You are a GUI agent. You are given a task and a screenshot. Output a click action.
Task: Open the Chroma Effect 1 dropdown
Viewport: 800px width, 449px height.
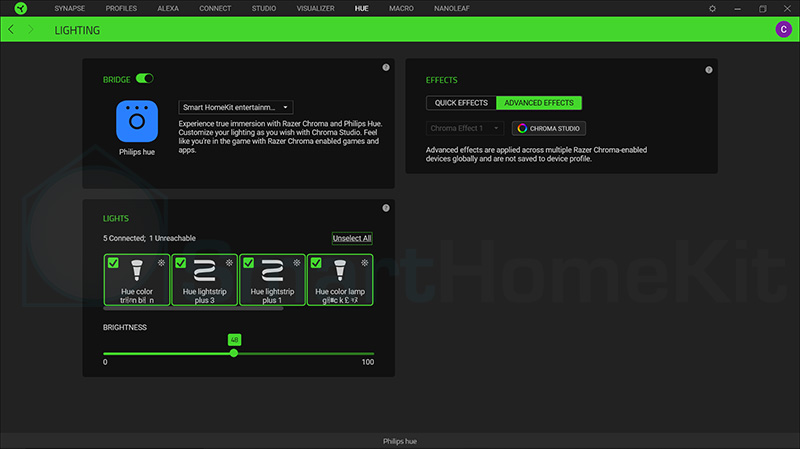(465, 128)
